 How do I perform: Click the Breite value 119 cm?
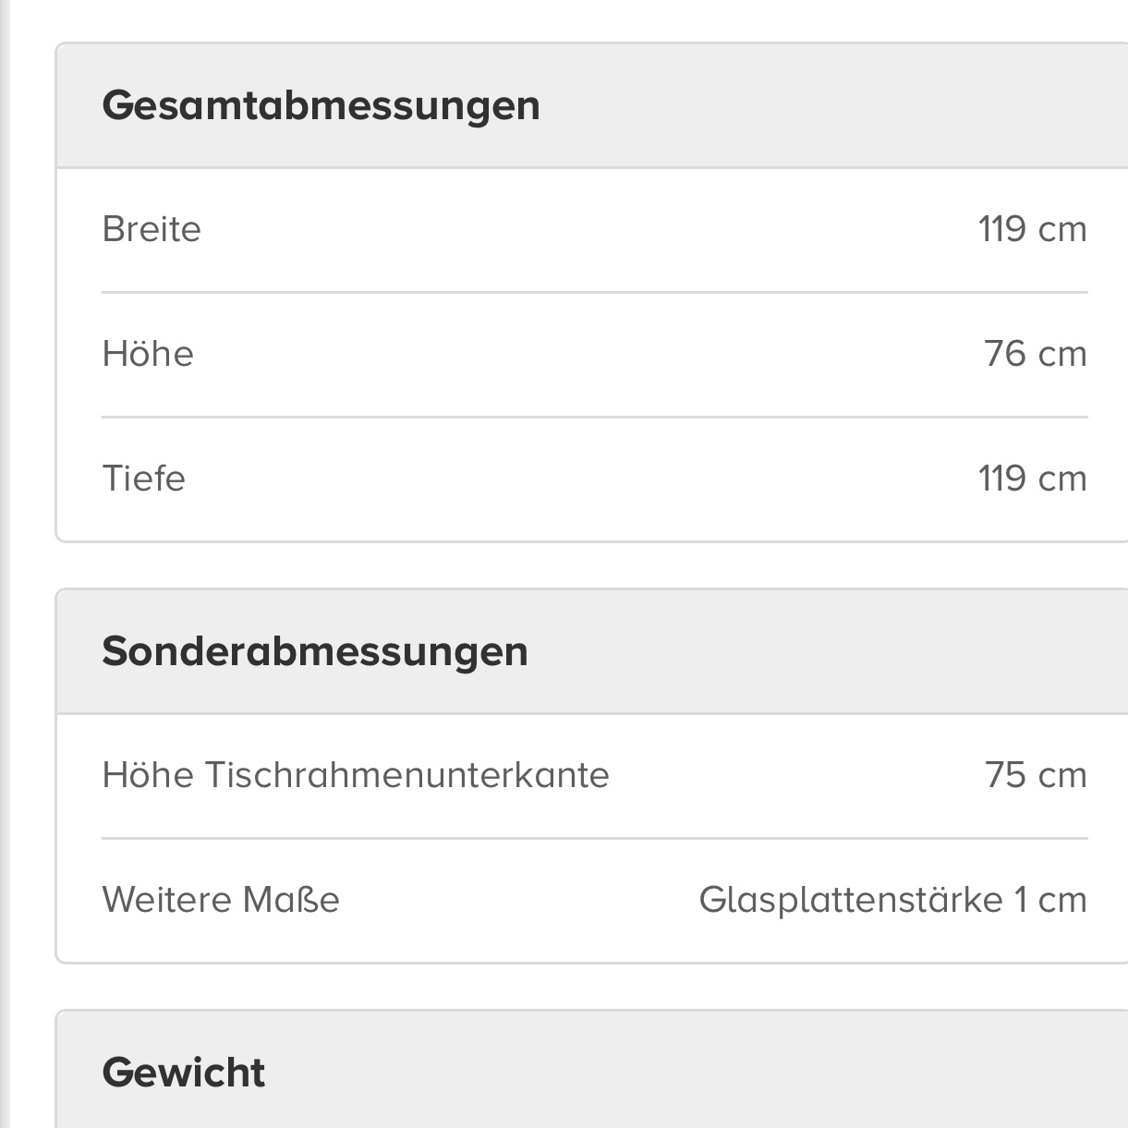pyautogui.click(x=1032, y=229)
